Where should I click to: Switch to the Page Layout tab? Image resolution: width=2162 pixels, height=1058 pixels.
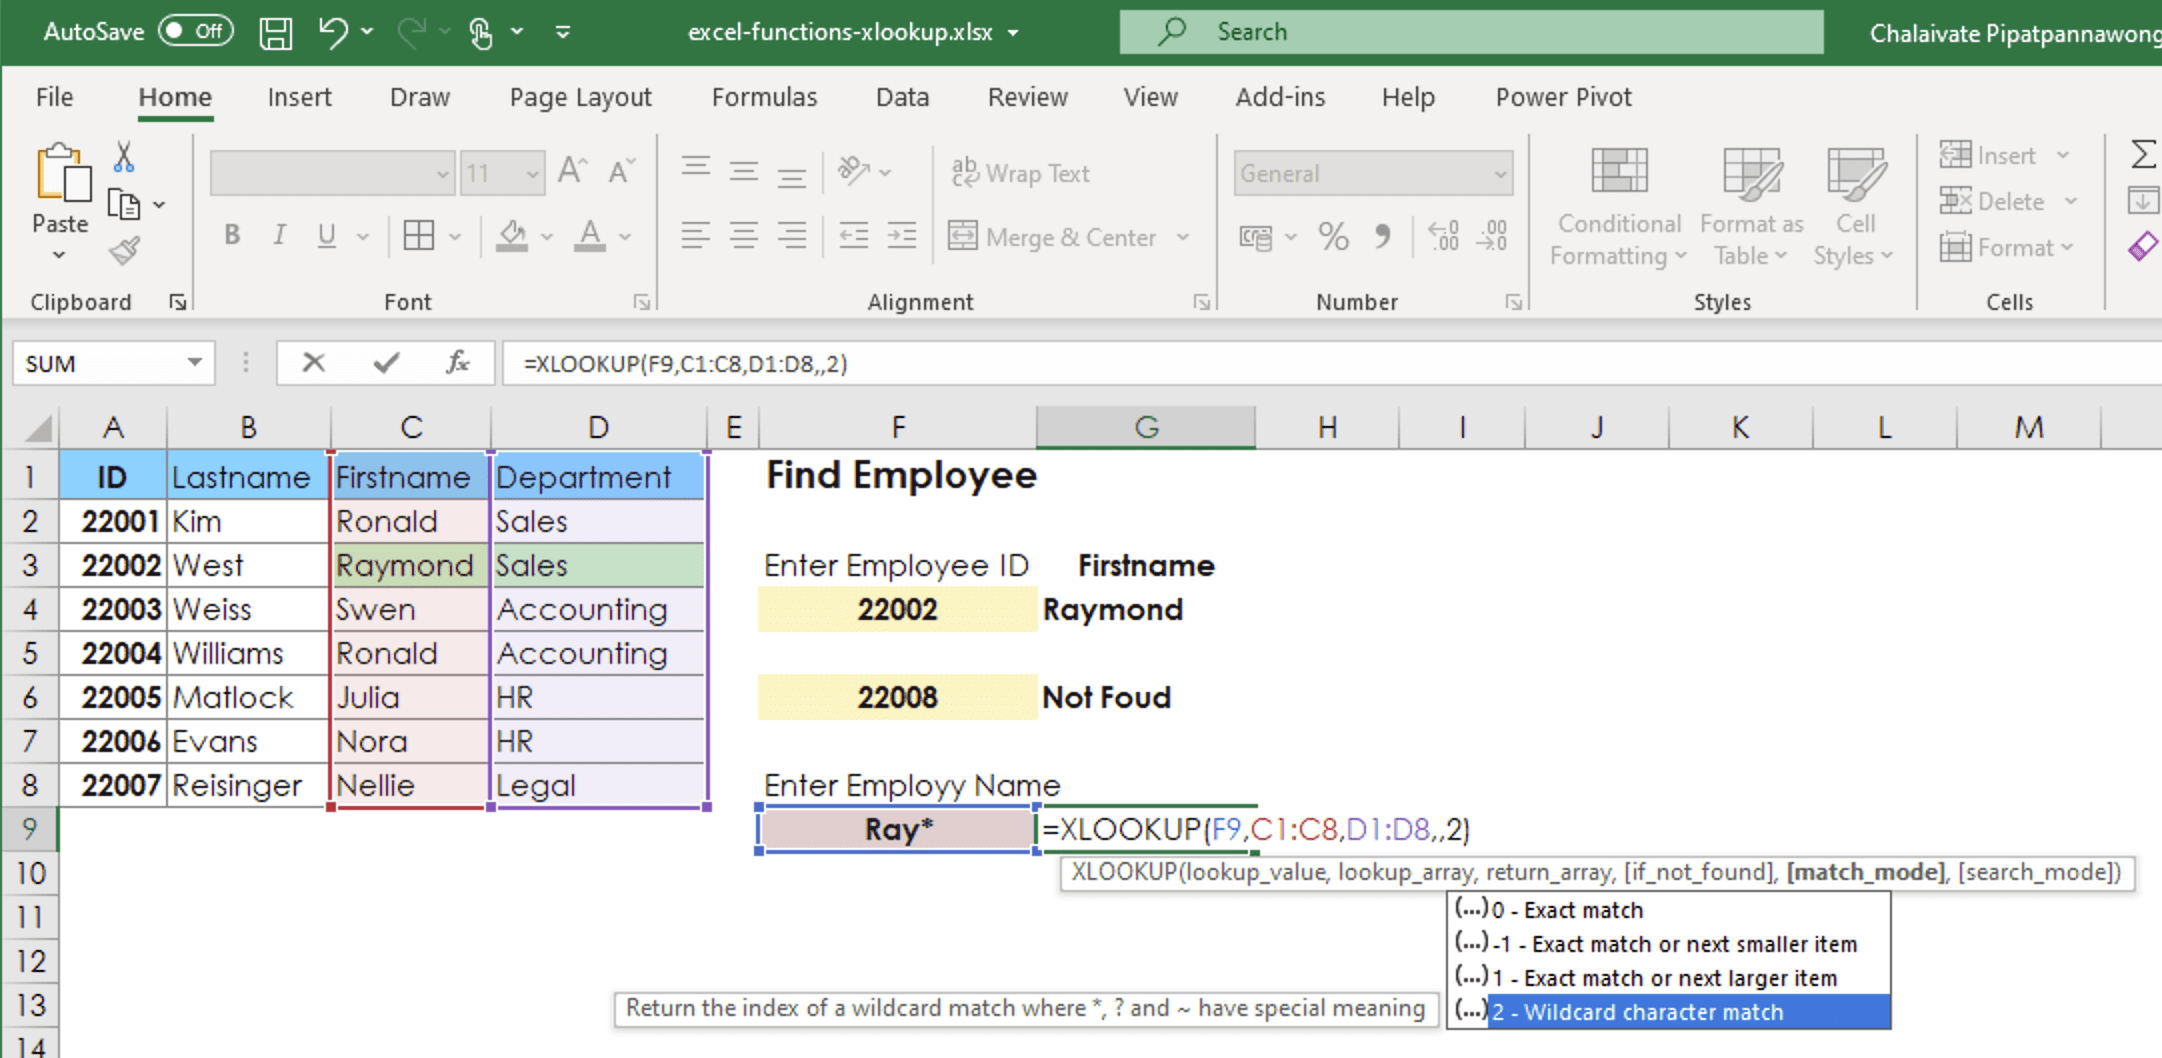pyautogui.click(x=580, y=97)
